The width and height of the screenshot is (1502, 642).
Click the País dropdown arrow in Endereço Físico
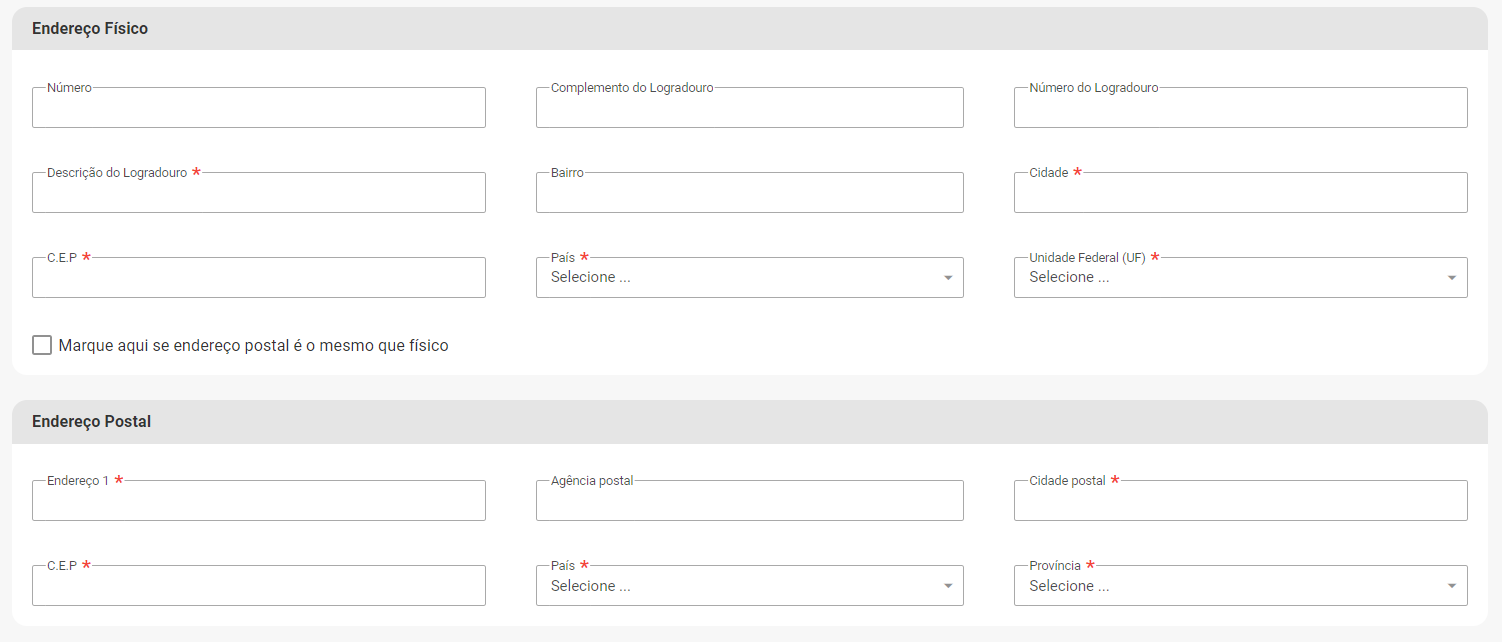tap(948, 278)
